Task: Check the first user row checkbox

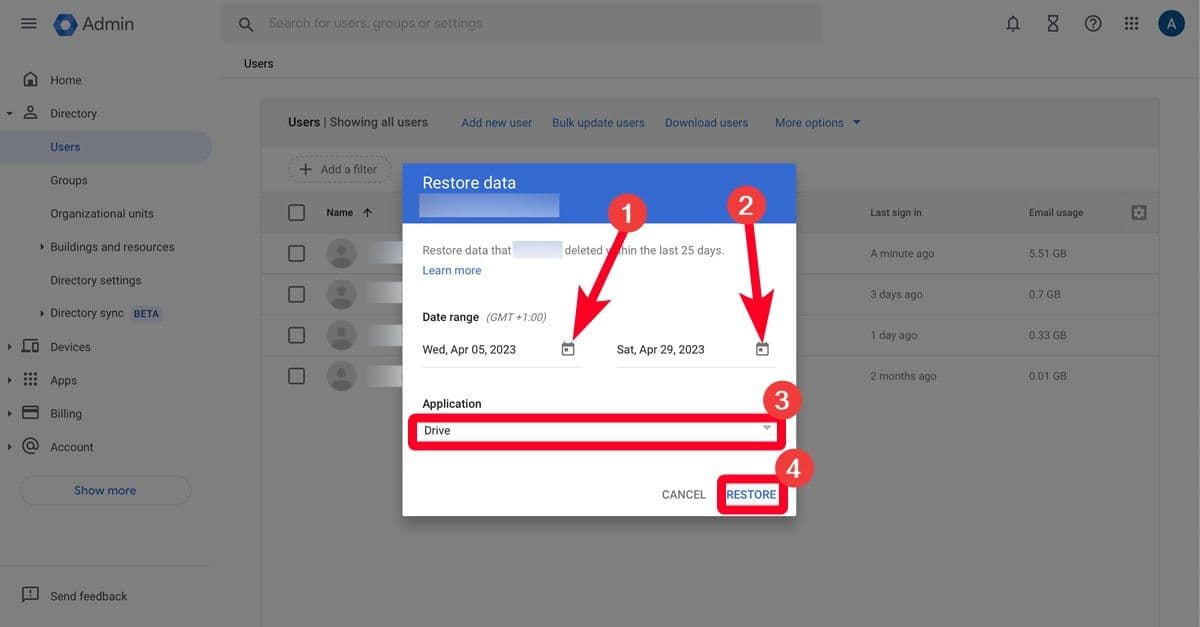Action: click(296, 253)
